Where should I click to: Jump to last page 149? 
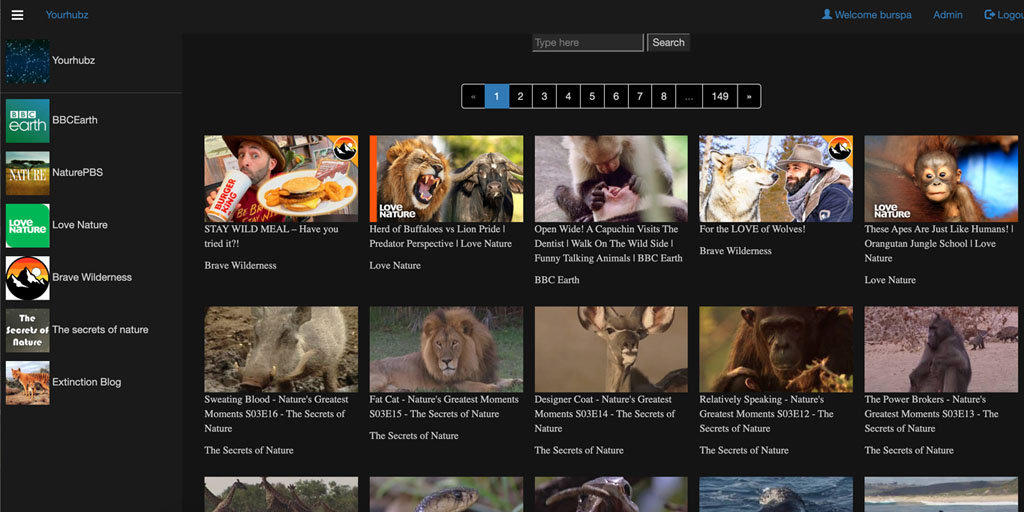click(x=720, y=97)
